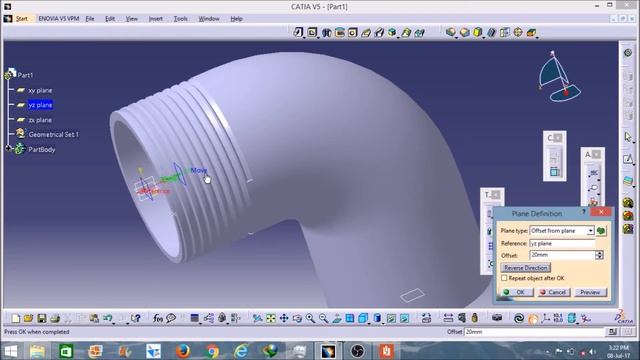Click the Chamfer icon in top toolbar
The height and width of the screenshot is (360, 640).
[464, 32]
